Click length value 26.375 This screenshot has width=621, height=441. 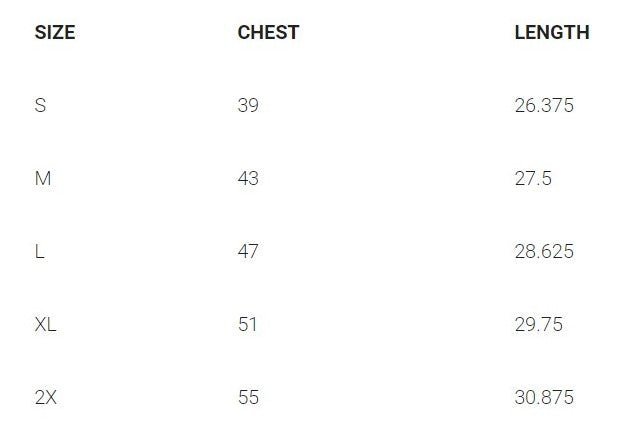544,105
